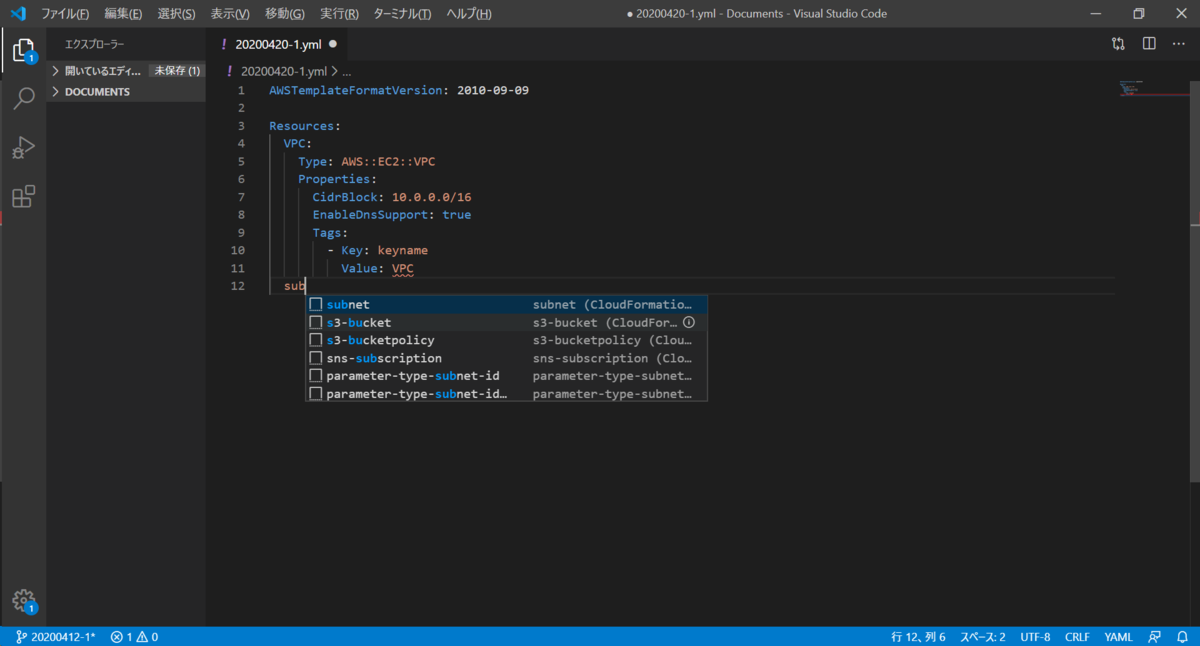Viewport: 1200px width, 646px height.
Task: Restore the window using title bar button
Action: point(1138,14)
